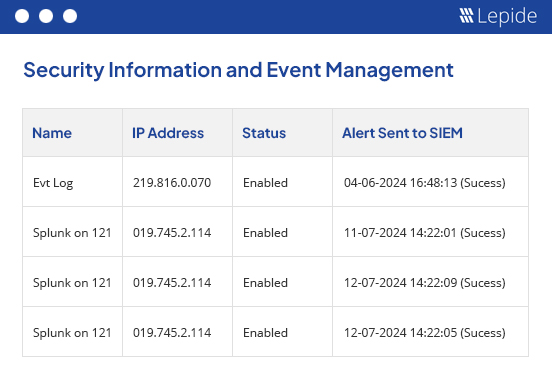This screenshot has width=552, height=380.
Task: Select Splunk on 121 in the 14:22:05 row
Action: click(72, 333)
